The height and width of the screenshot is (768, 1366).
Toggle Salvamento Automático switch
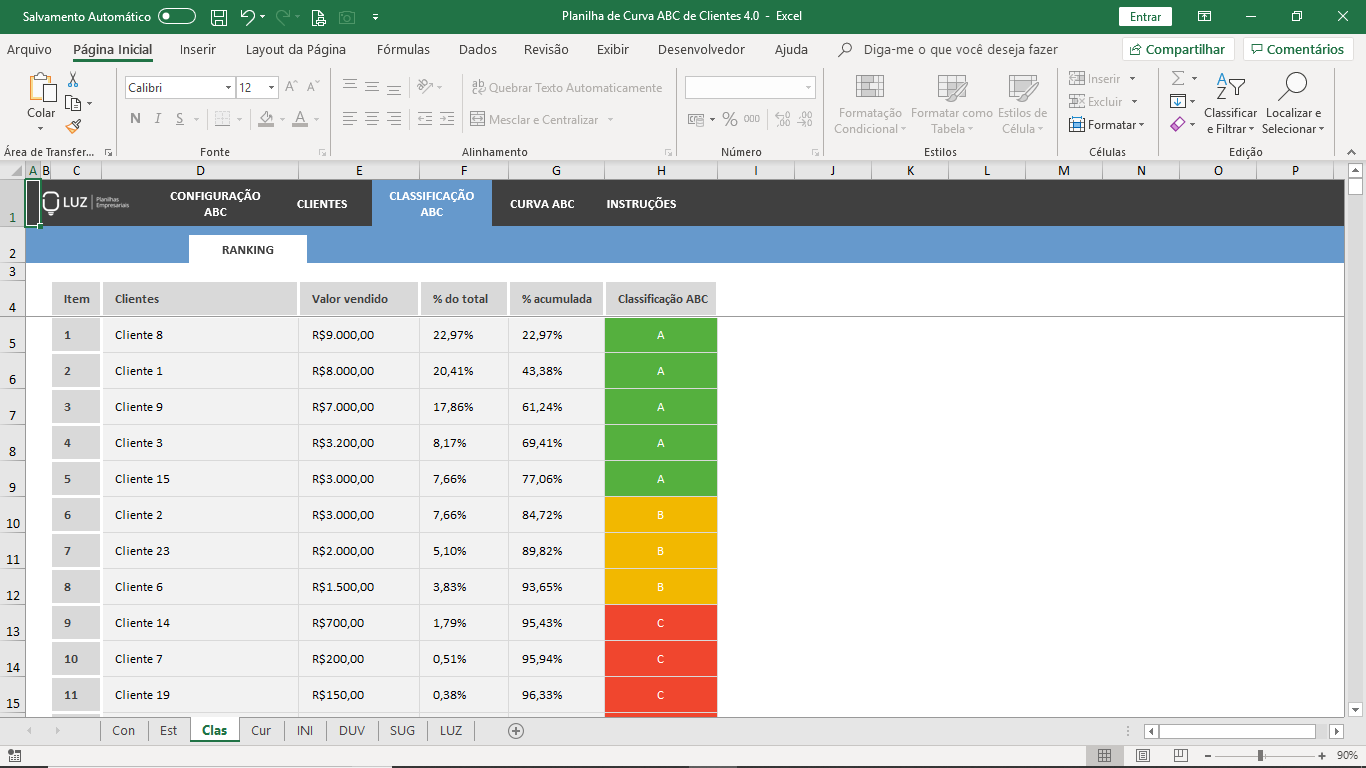(177, 17)
